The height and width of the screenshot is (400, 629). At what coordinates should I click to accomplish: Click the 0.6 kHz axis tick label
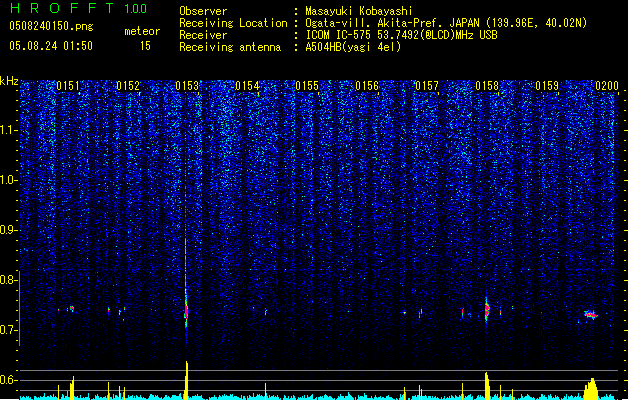8,380
